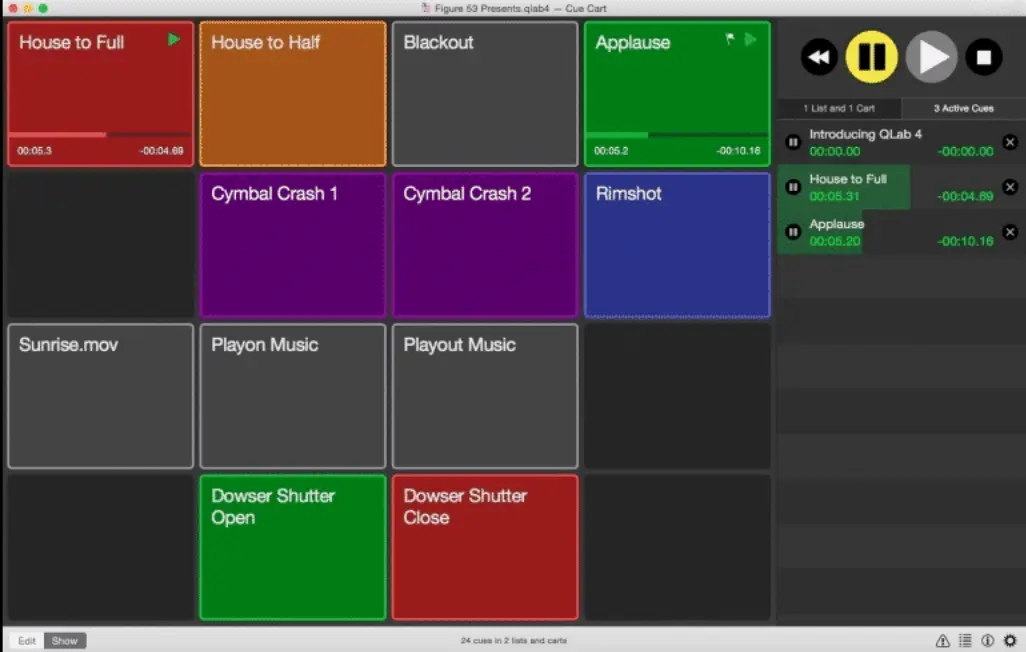
Task: Toggle the lists and carts sidebar icon
Action: click(965, 640)
